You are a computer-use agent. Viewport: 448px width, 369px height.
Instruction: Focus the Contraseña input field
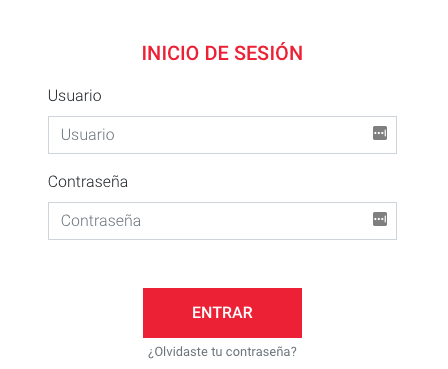pos(222,221)
